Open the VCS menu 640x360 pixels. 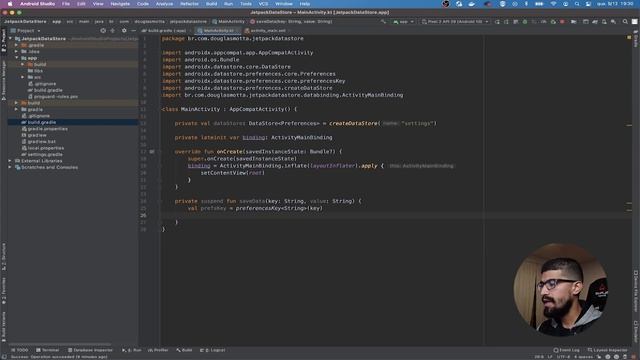pos(263,4)
